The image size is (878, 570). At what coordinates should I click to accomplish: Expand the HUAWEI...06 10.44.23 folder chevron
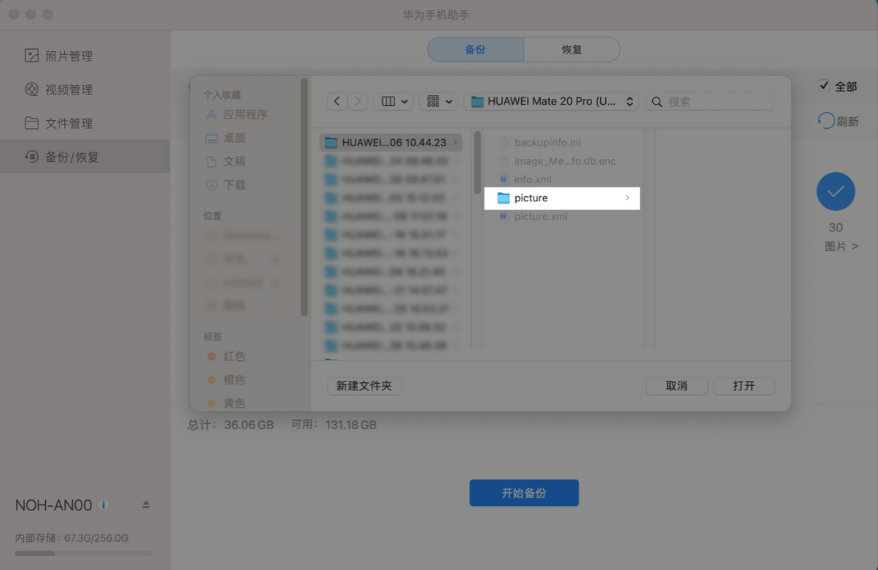(x=455, y=143)
